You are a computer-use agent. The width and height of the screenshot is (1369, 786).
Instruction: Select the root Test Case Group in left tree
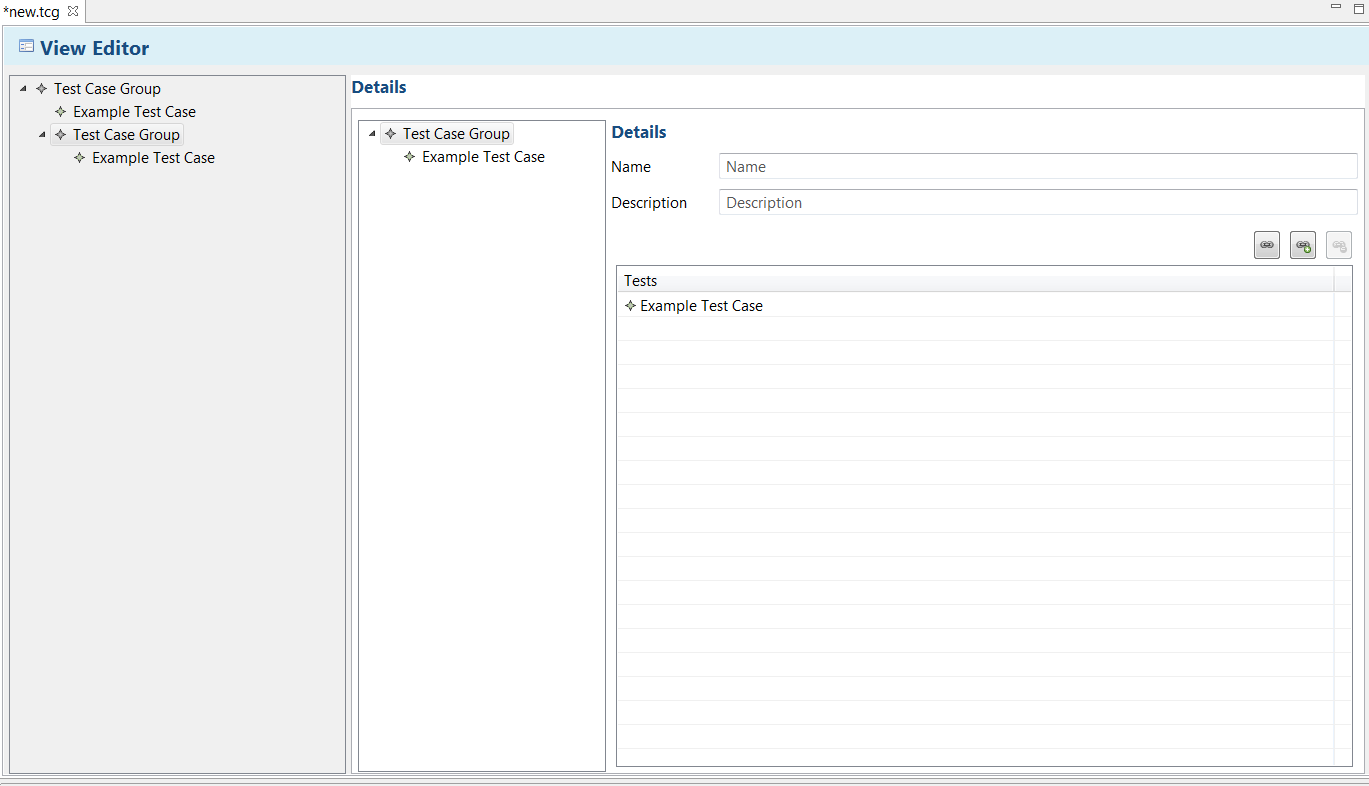pos(107,89)
